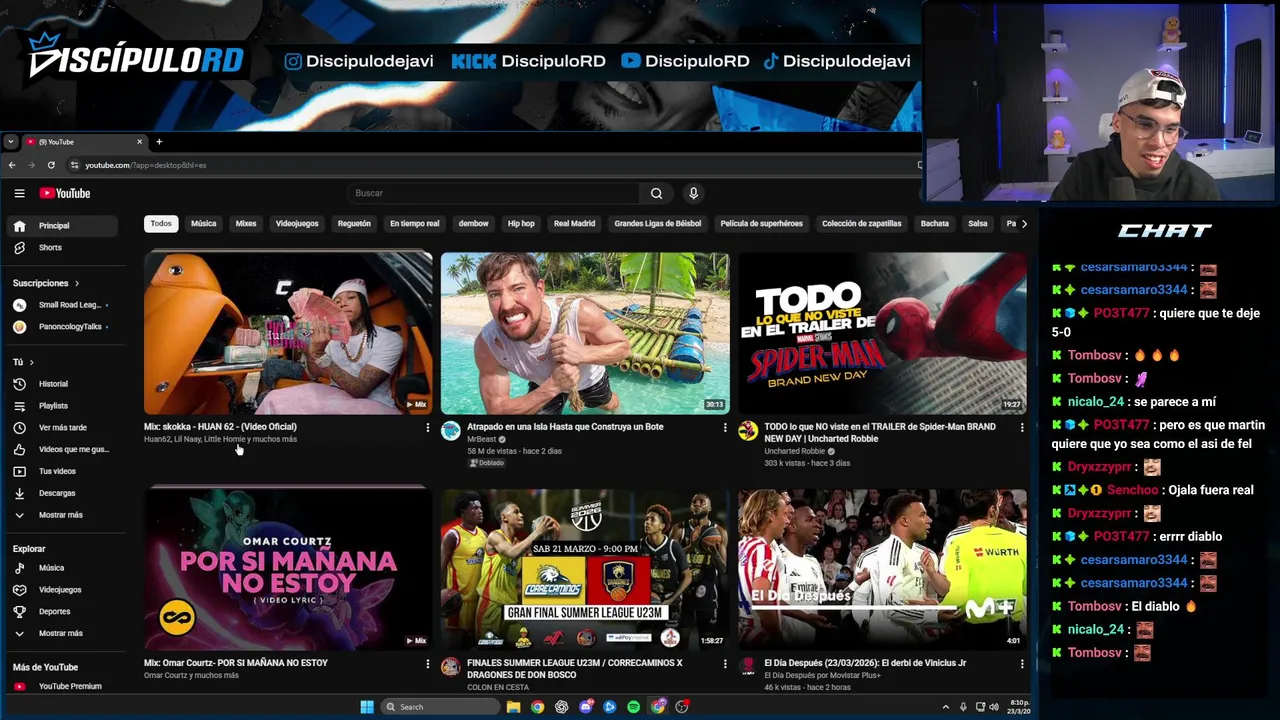Select the Videojuegos filter chip

[x=297, y=224]
